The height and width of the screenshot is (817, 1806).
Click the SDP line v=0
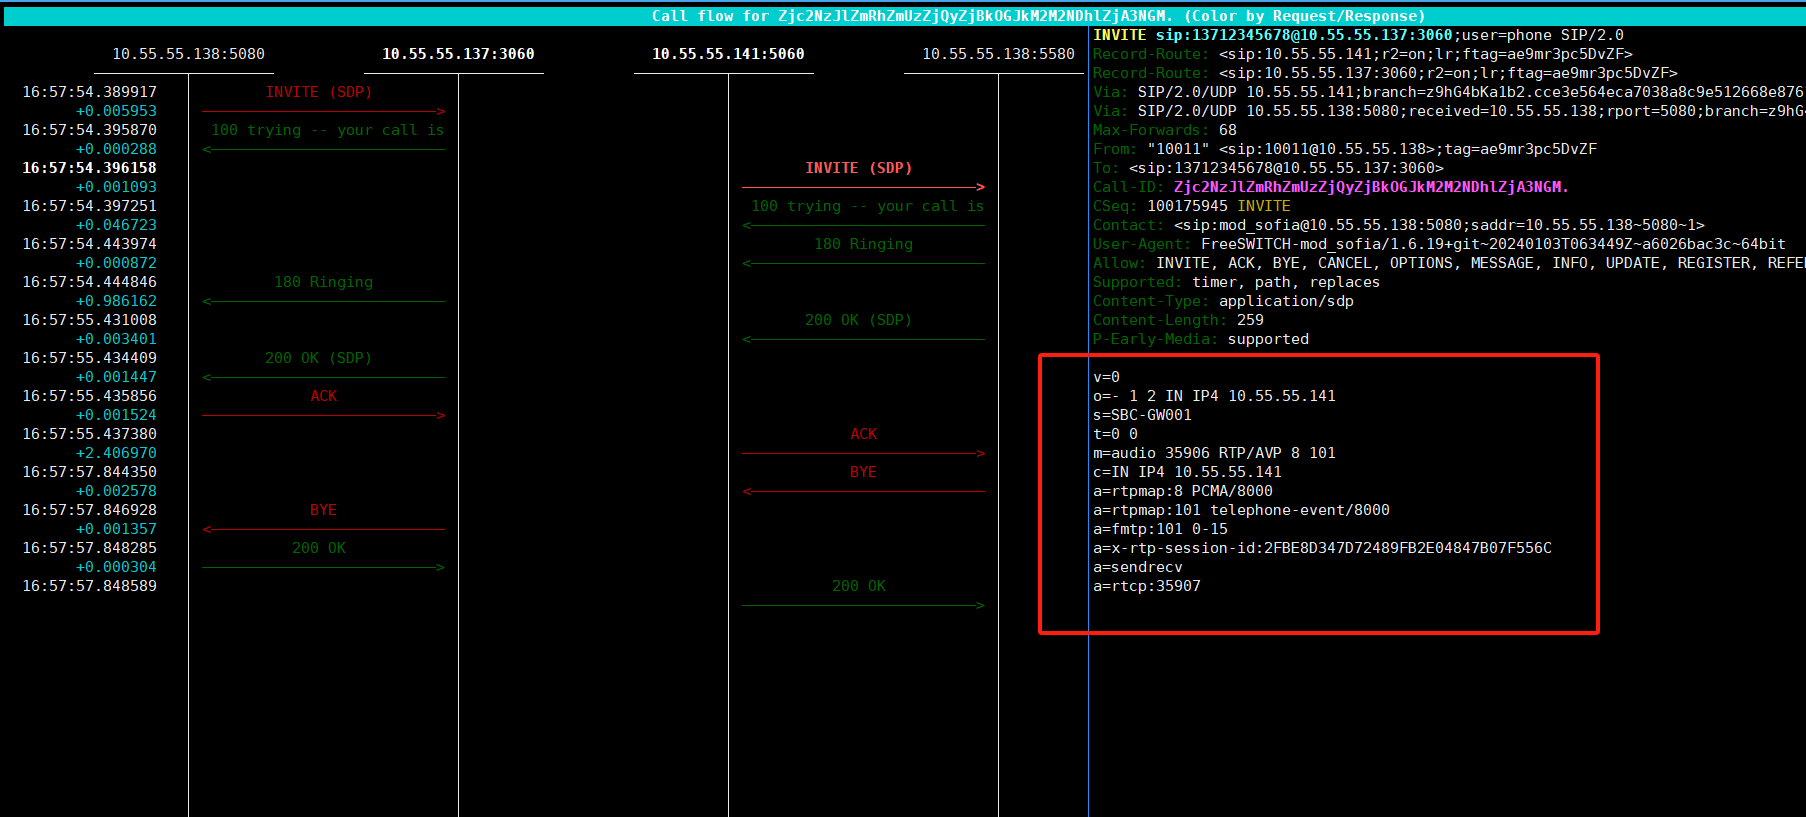coord(1106,377)
